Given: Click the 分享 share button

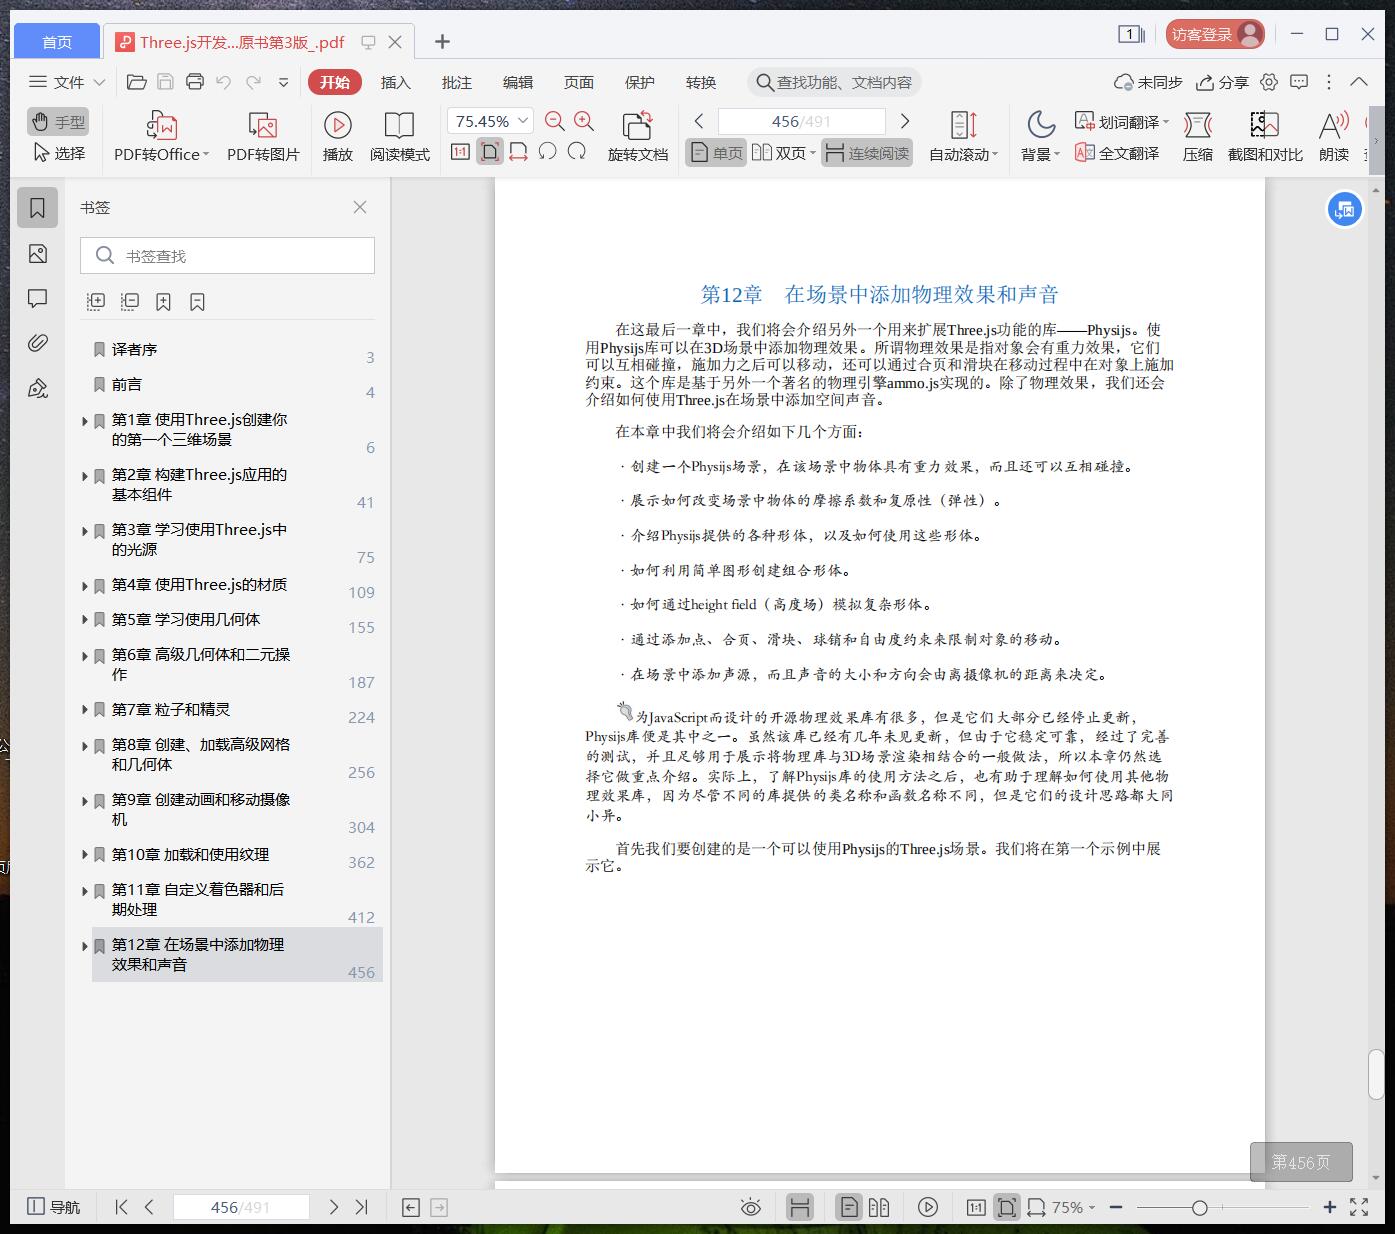Looking at the screenshot, I should (1222, 82).
